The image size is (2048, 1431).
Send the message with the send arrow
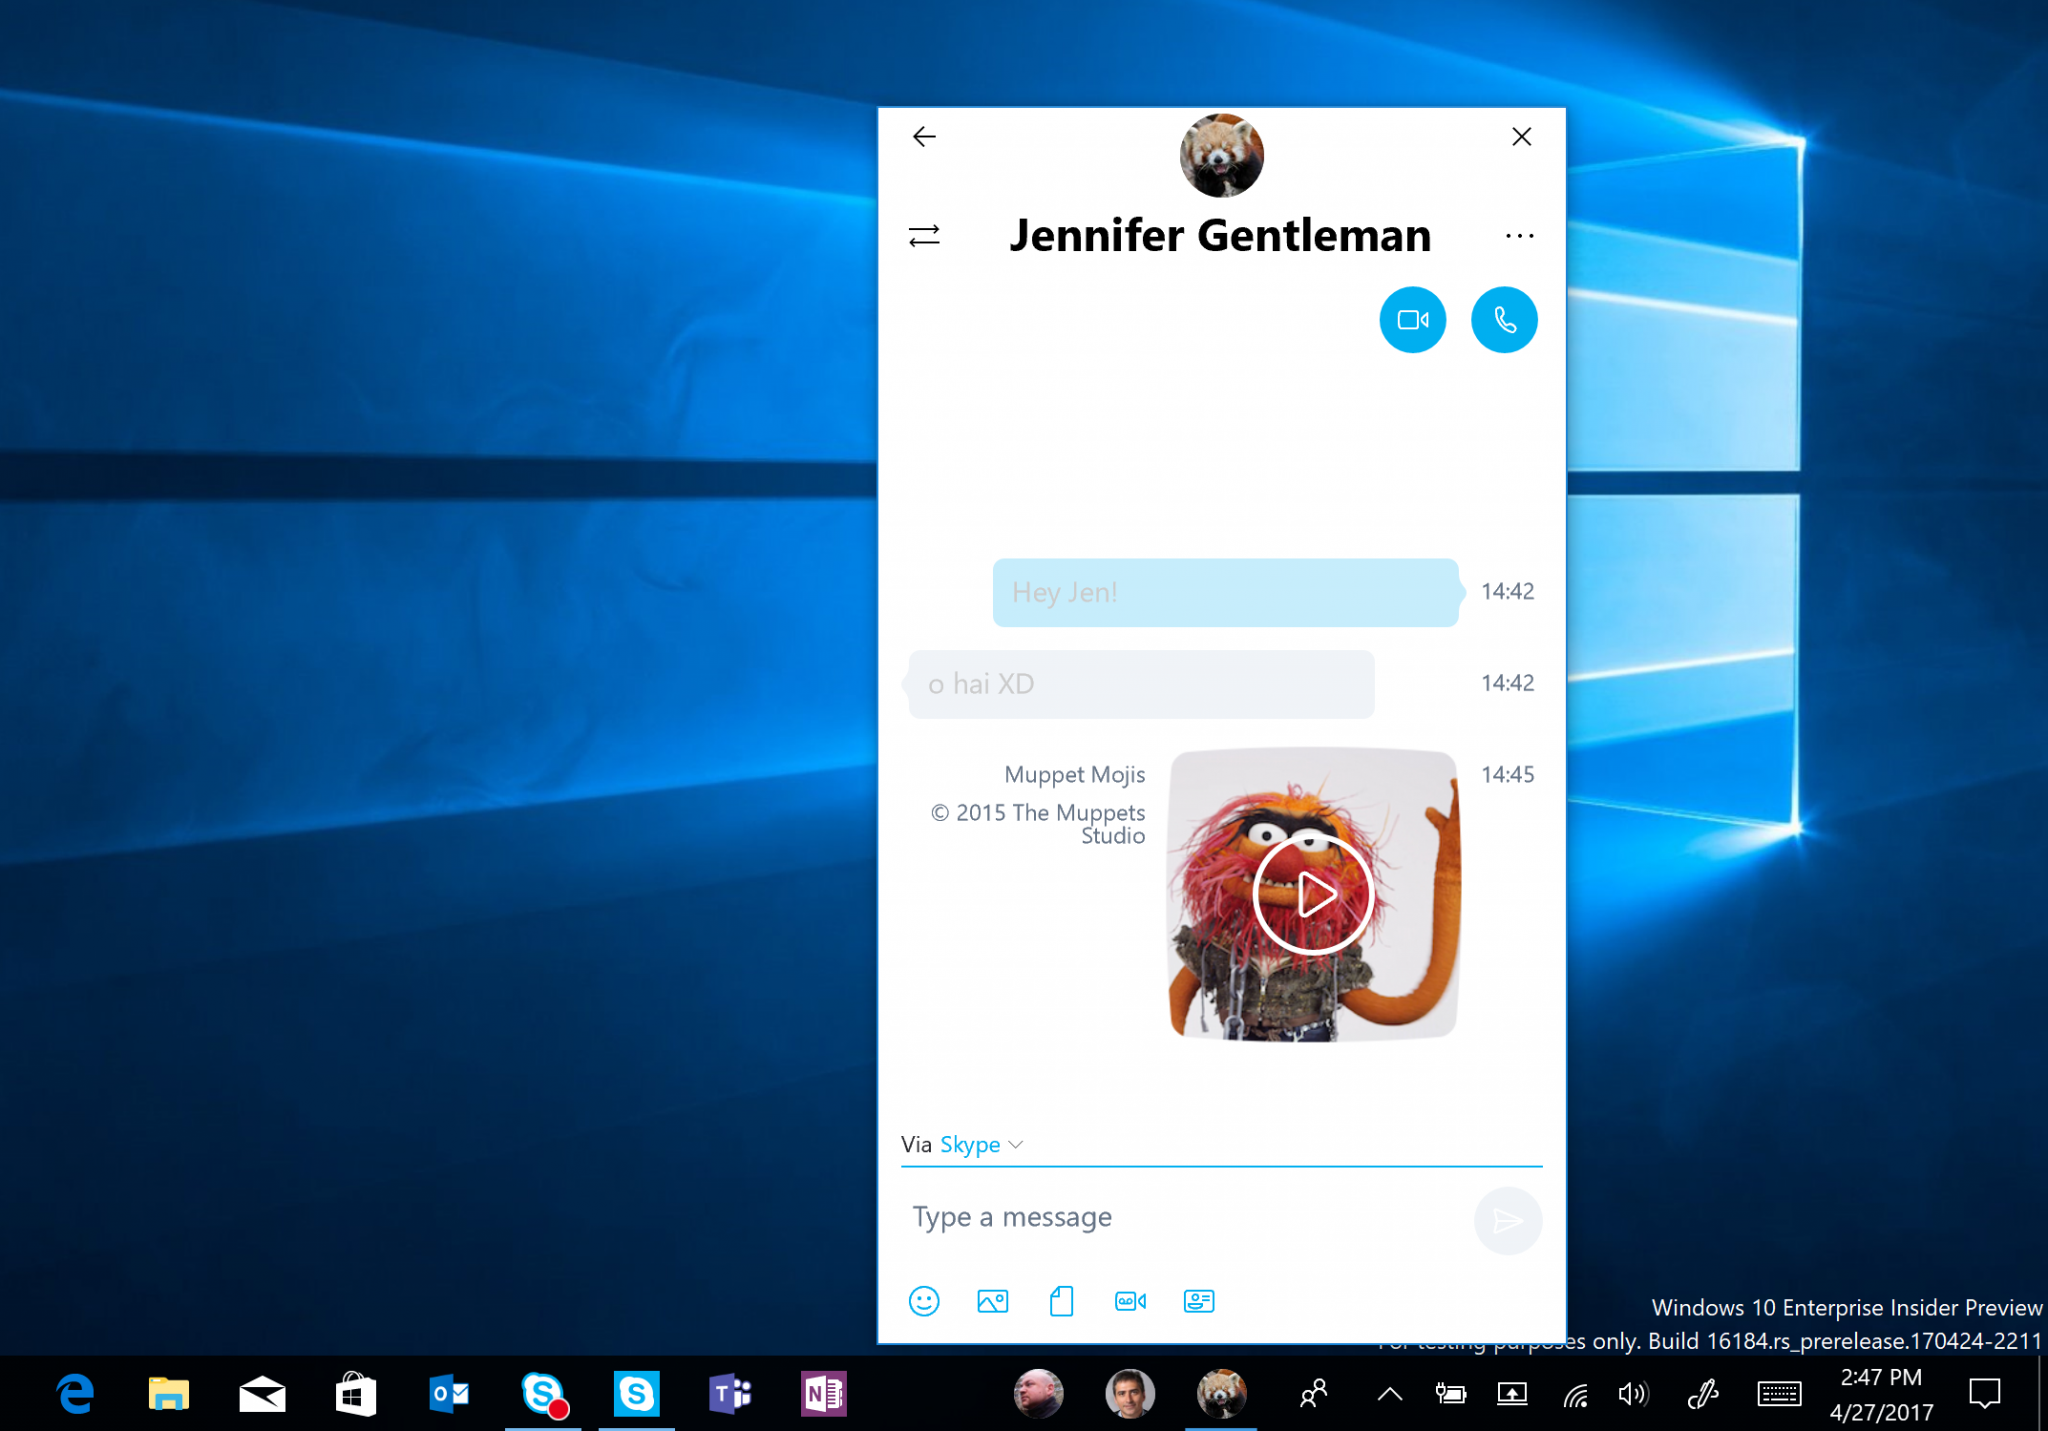[1508, 1221]
